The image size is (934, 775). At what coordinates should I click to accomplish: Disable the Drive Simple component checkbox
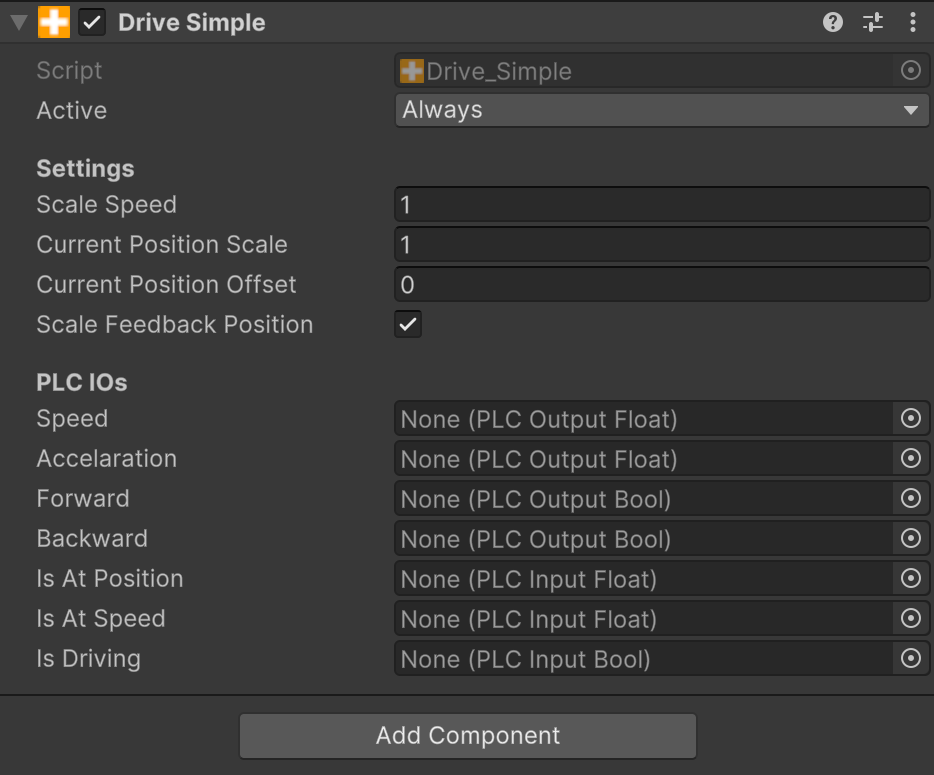click(92, 23)
